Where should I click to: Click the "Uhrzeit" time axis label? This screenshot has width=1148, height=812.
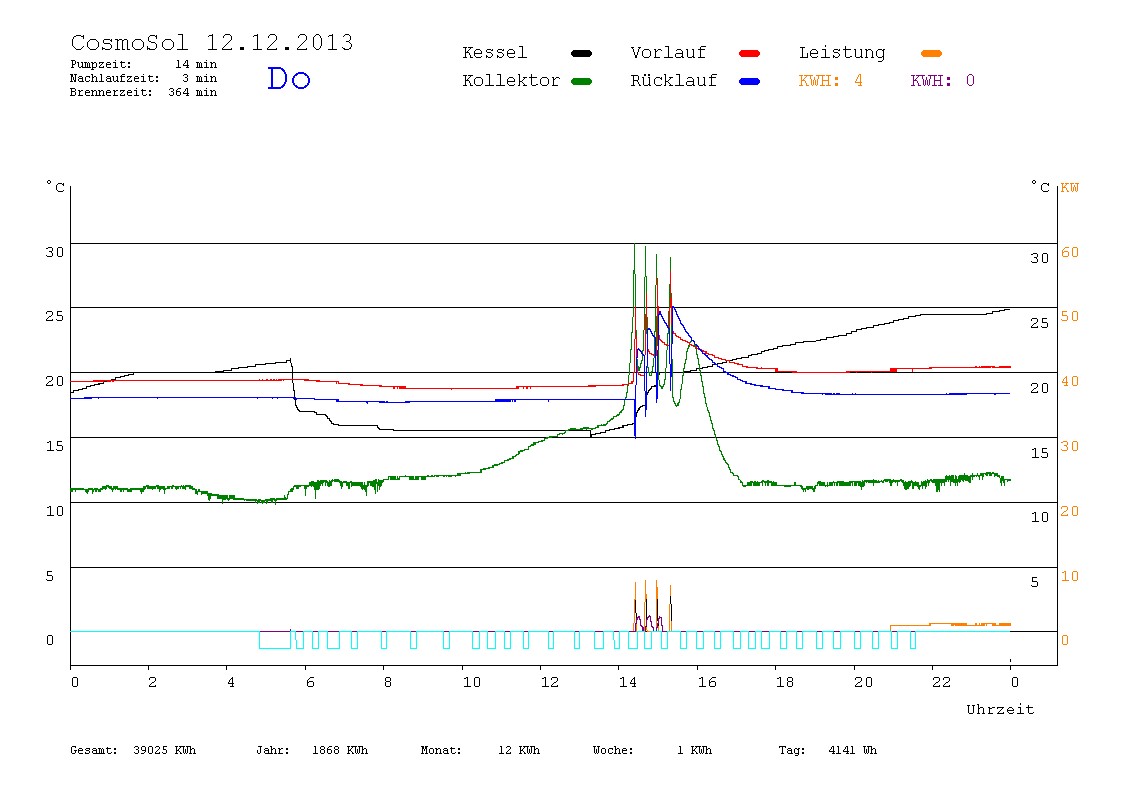point(1000,709)
